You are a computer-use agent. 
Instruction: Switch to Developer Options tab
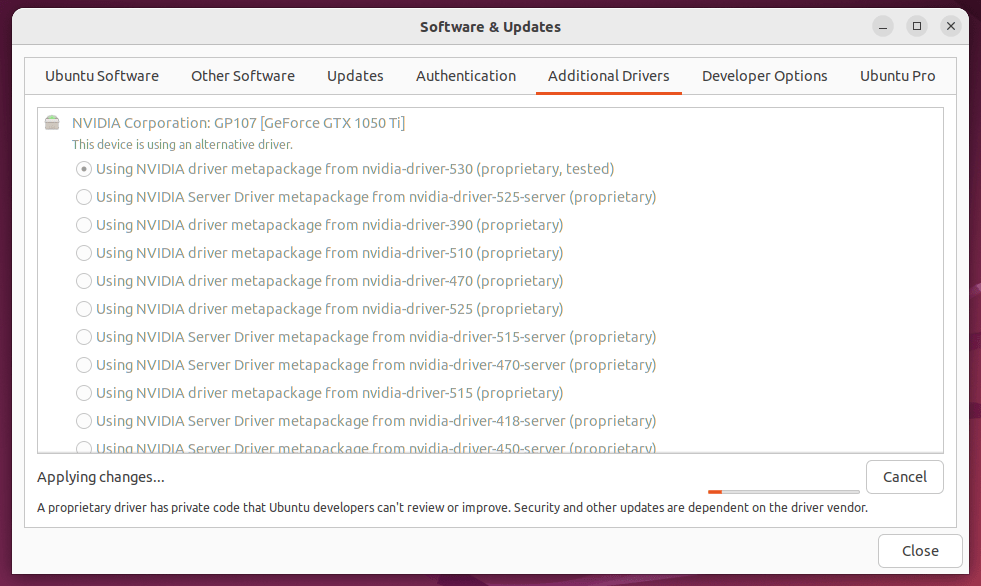tap(765, 76)
